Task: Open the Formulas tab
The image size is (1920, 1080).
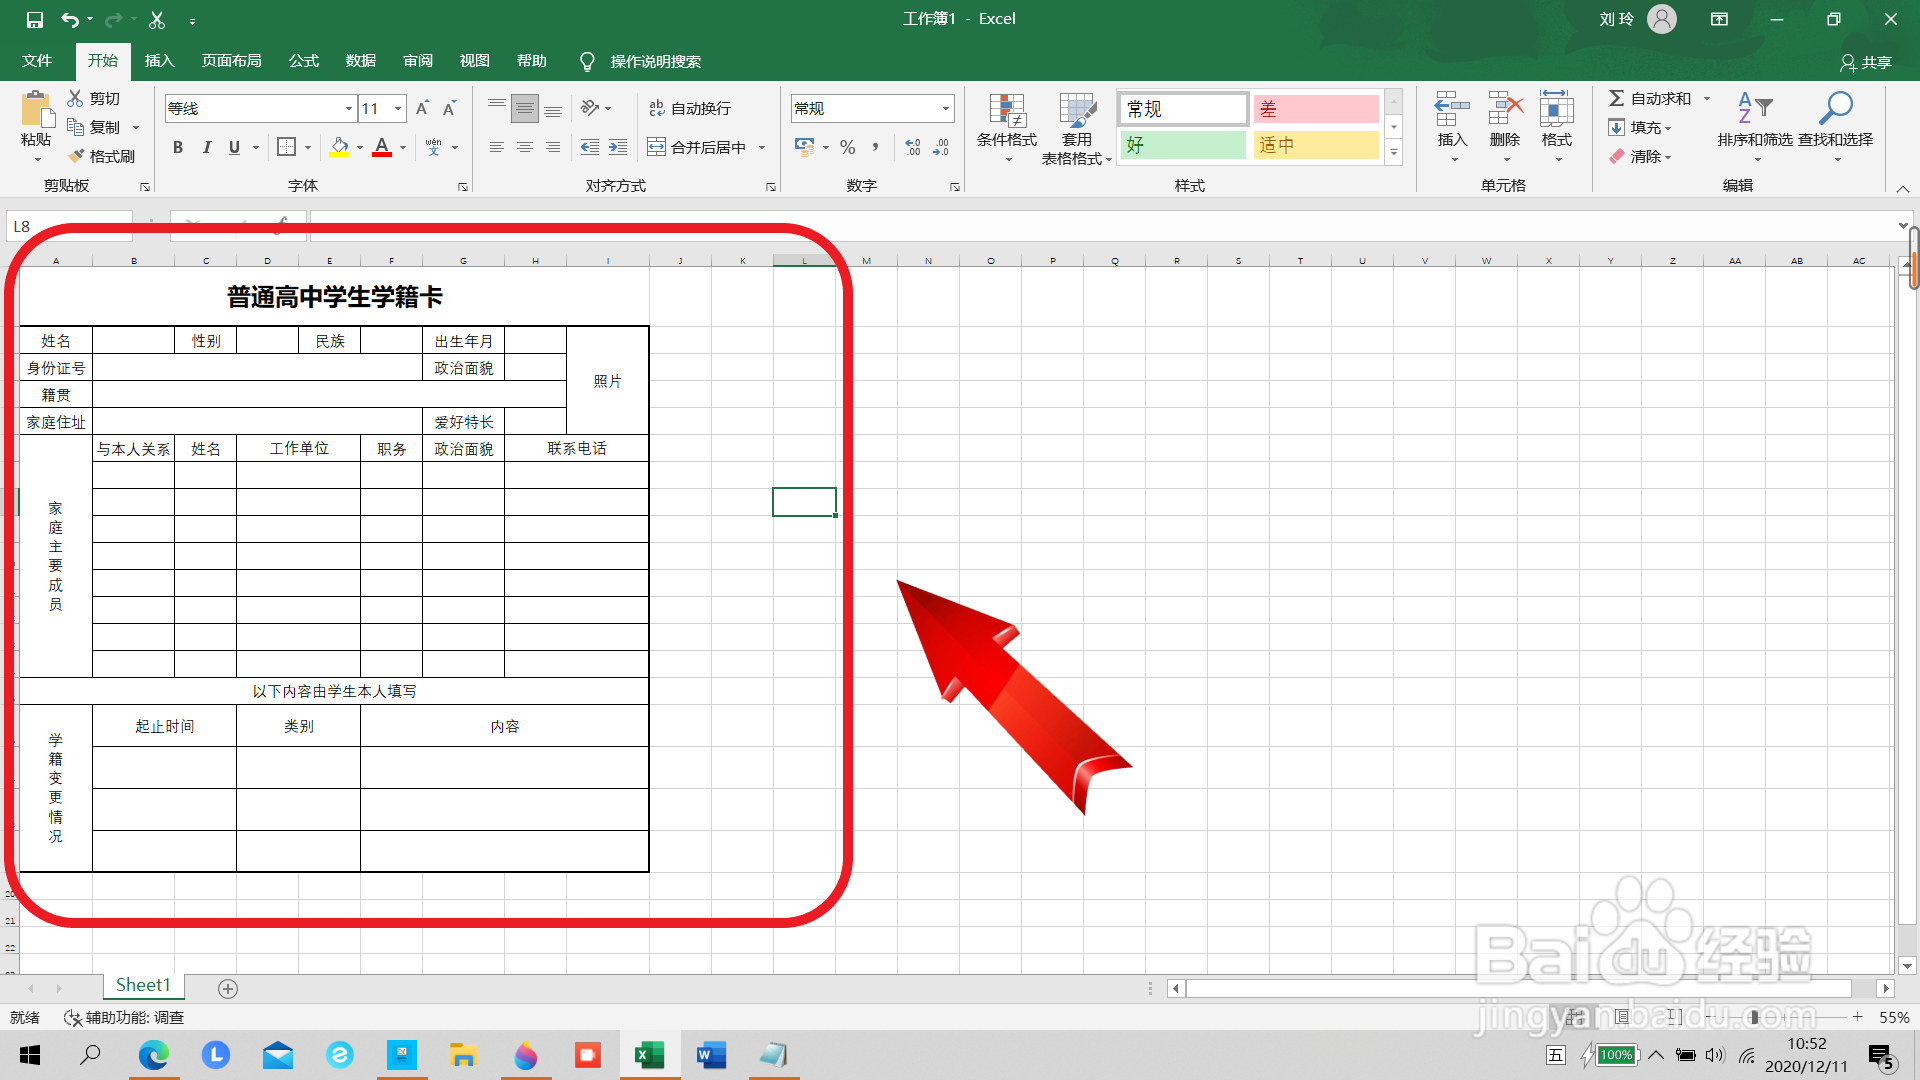Action: coord(303,61)
